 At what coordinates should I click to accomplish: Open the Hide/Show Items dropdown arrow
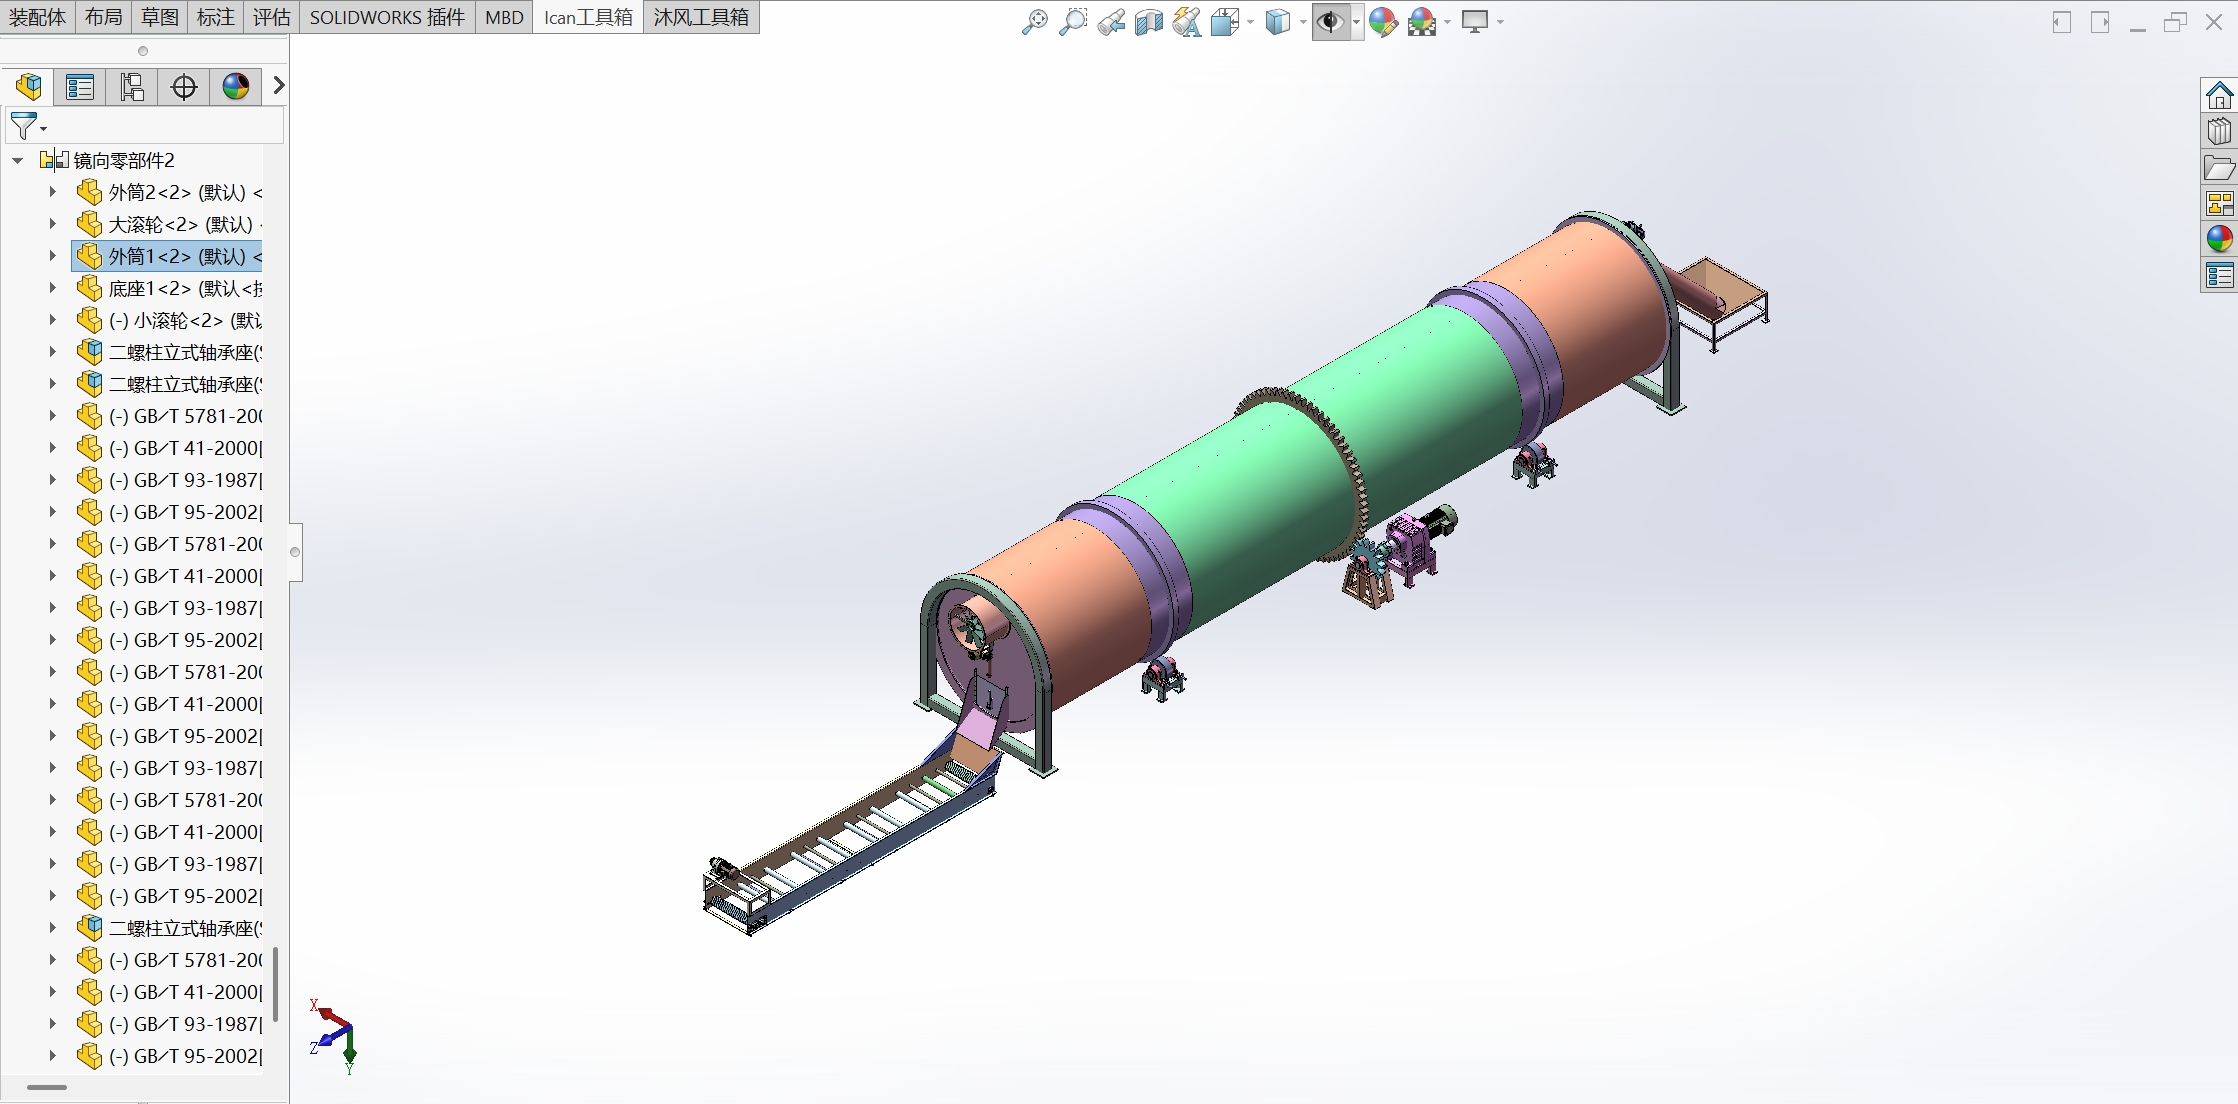coord(1356,22)
